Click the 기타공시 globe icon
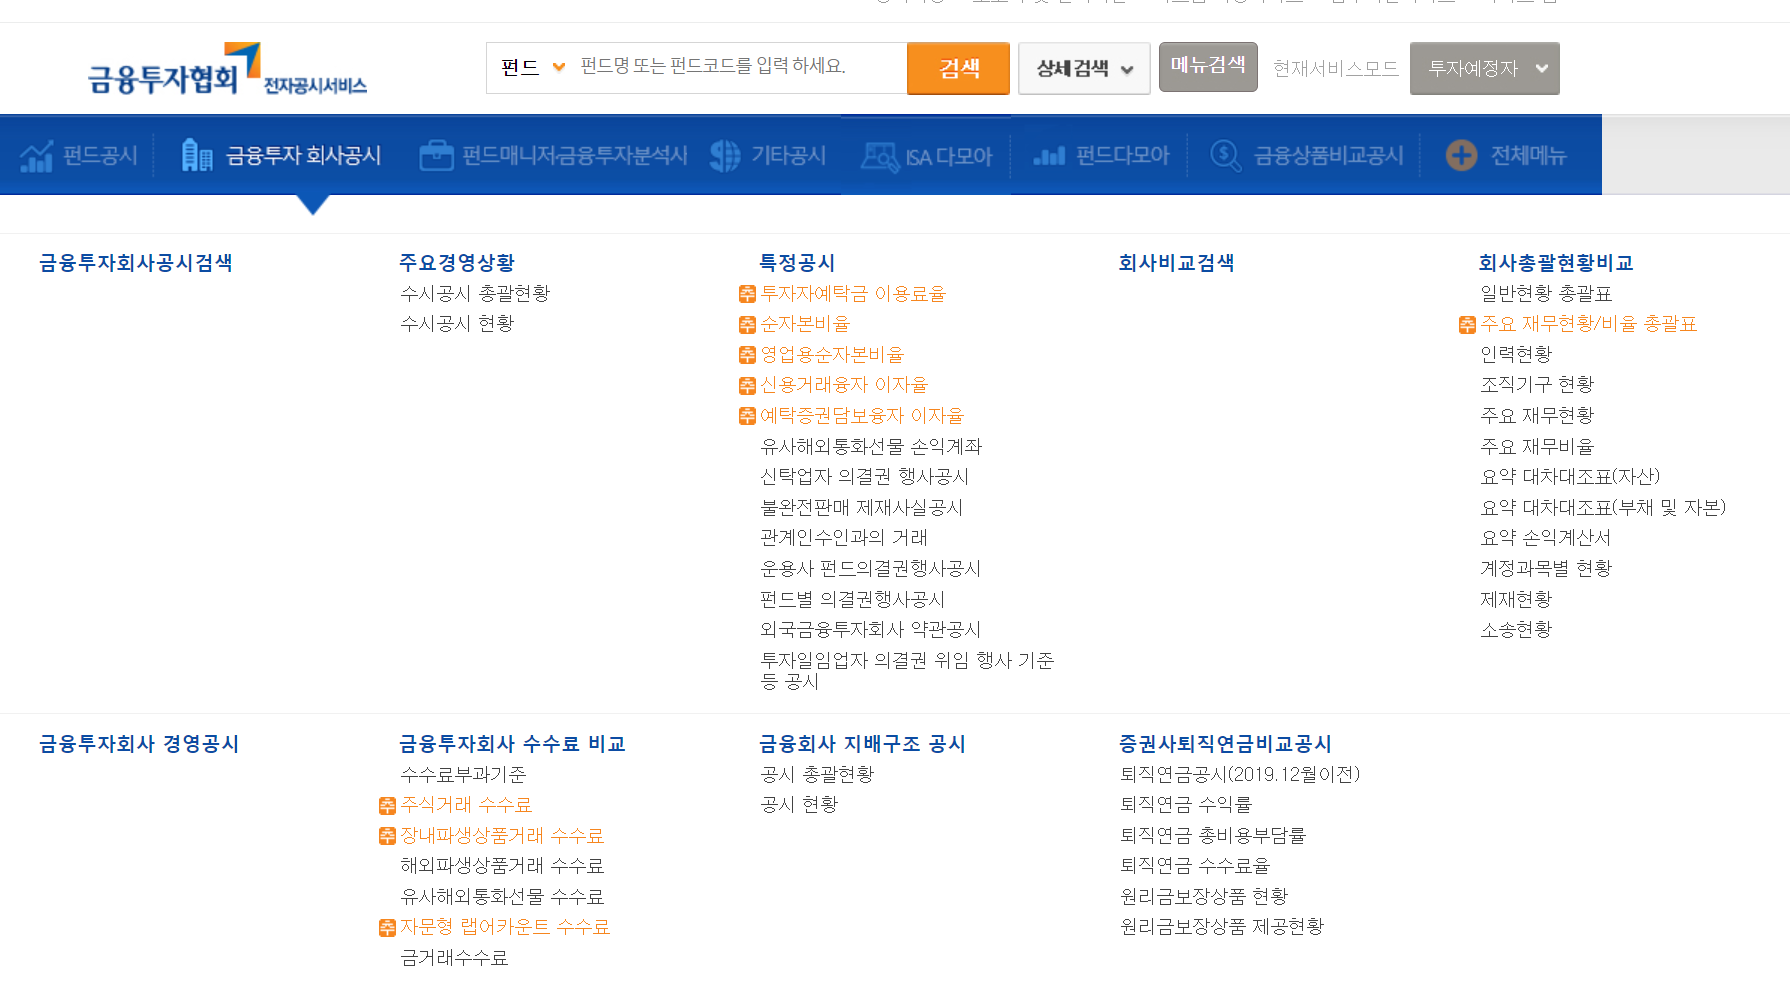Viewport: 1790px width, 985px height. click(x=725, y=155)
